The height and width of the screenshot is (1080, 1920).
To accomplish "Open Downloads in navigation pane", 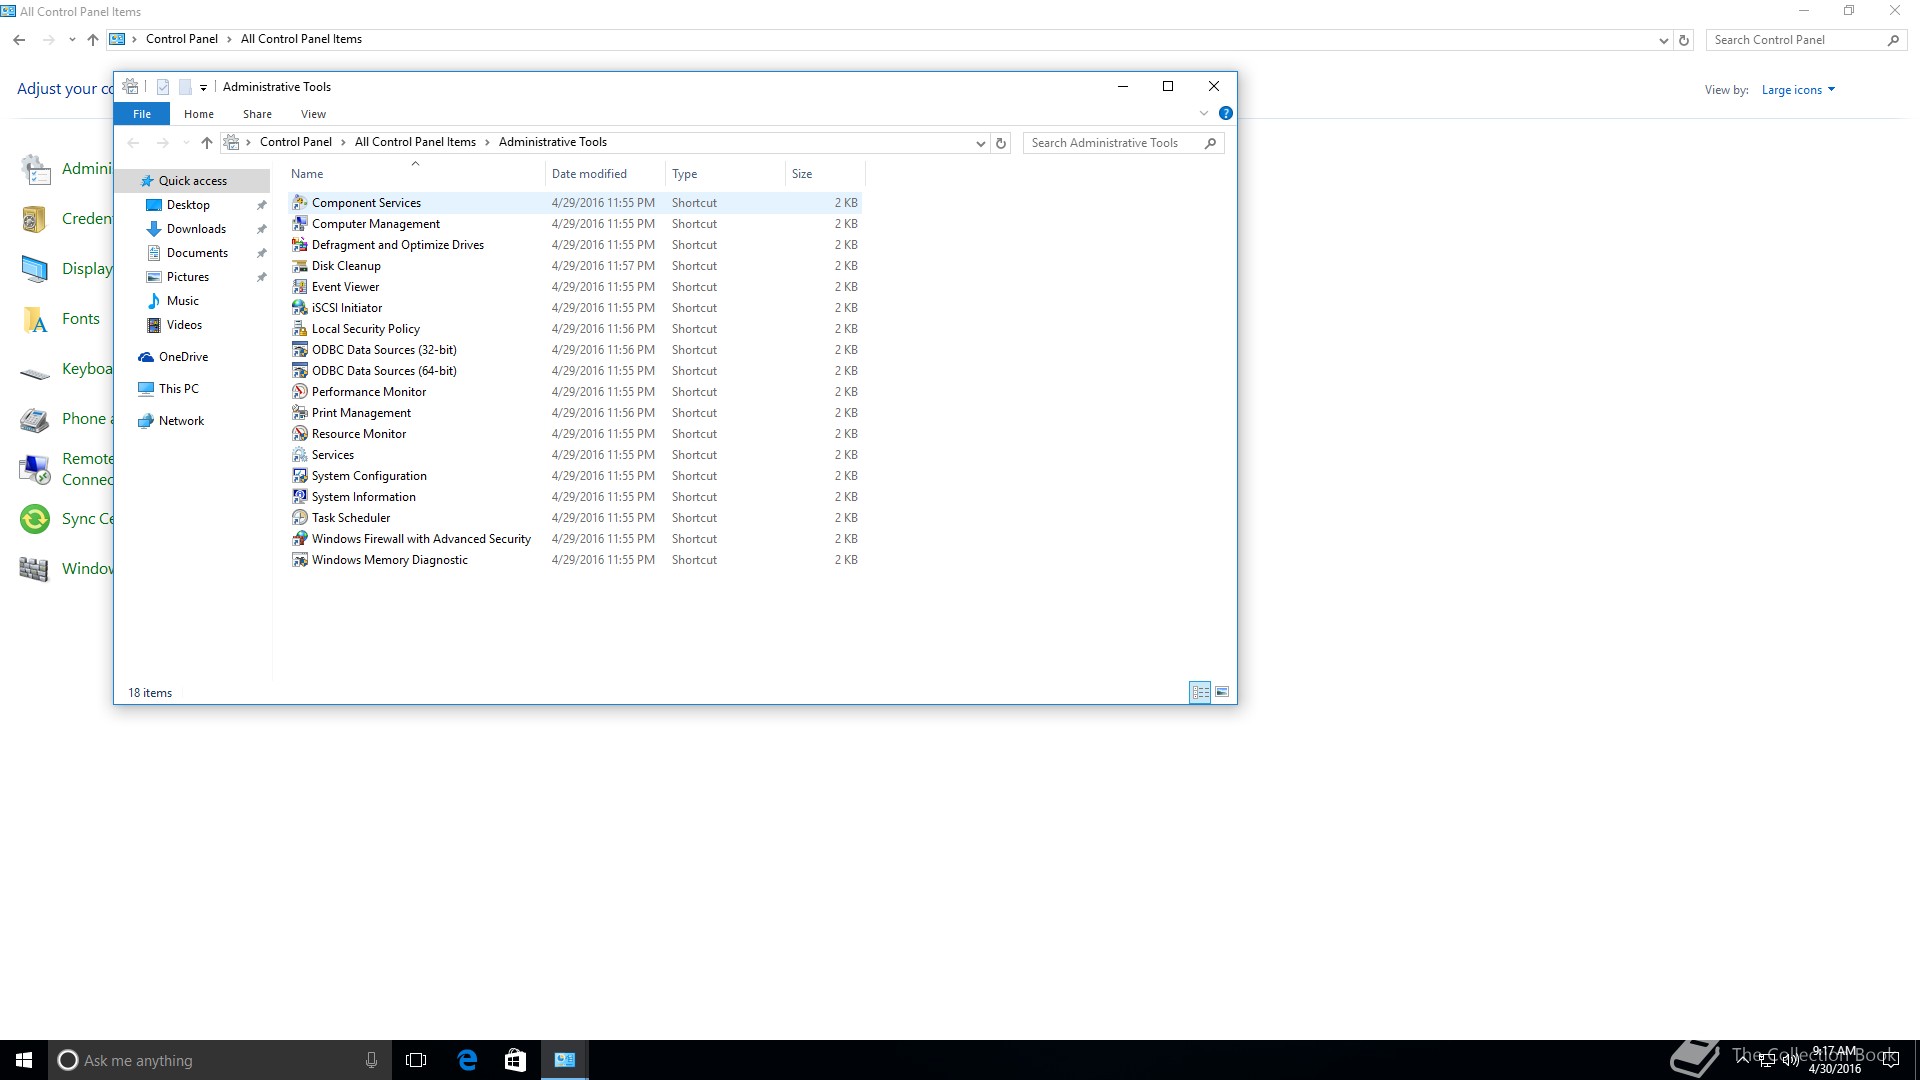I will tap(196, 229).
